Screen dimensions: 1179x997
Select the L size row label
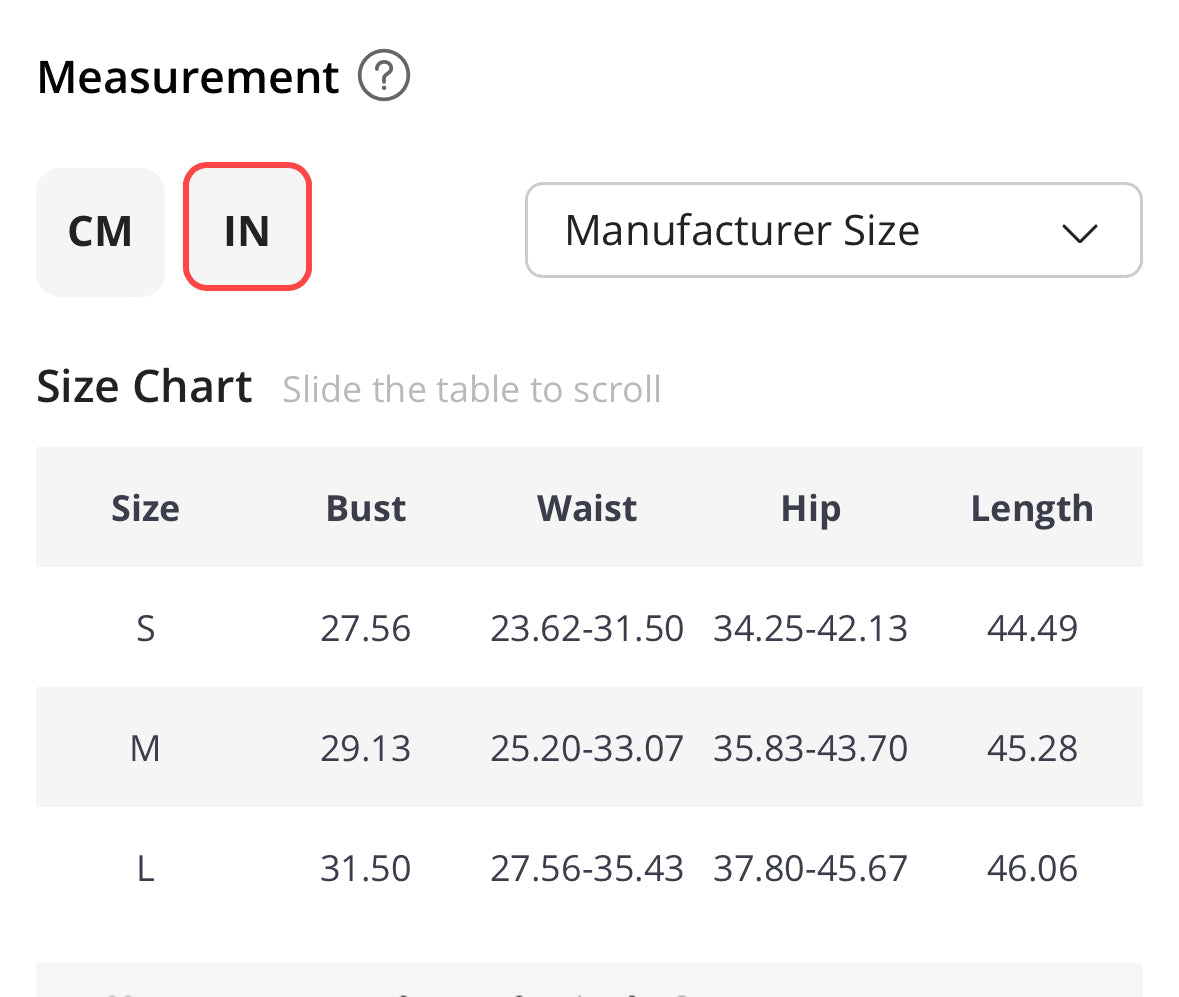pyautogui.click(x=145, y=868)
